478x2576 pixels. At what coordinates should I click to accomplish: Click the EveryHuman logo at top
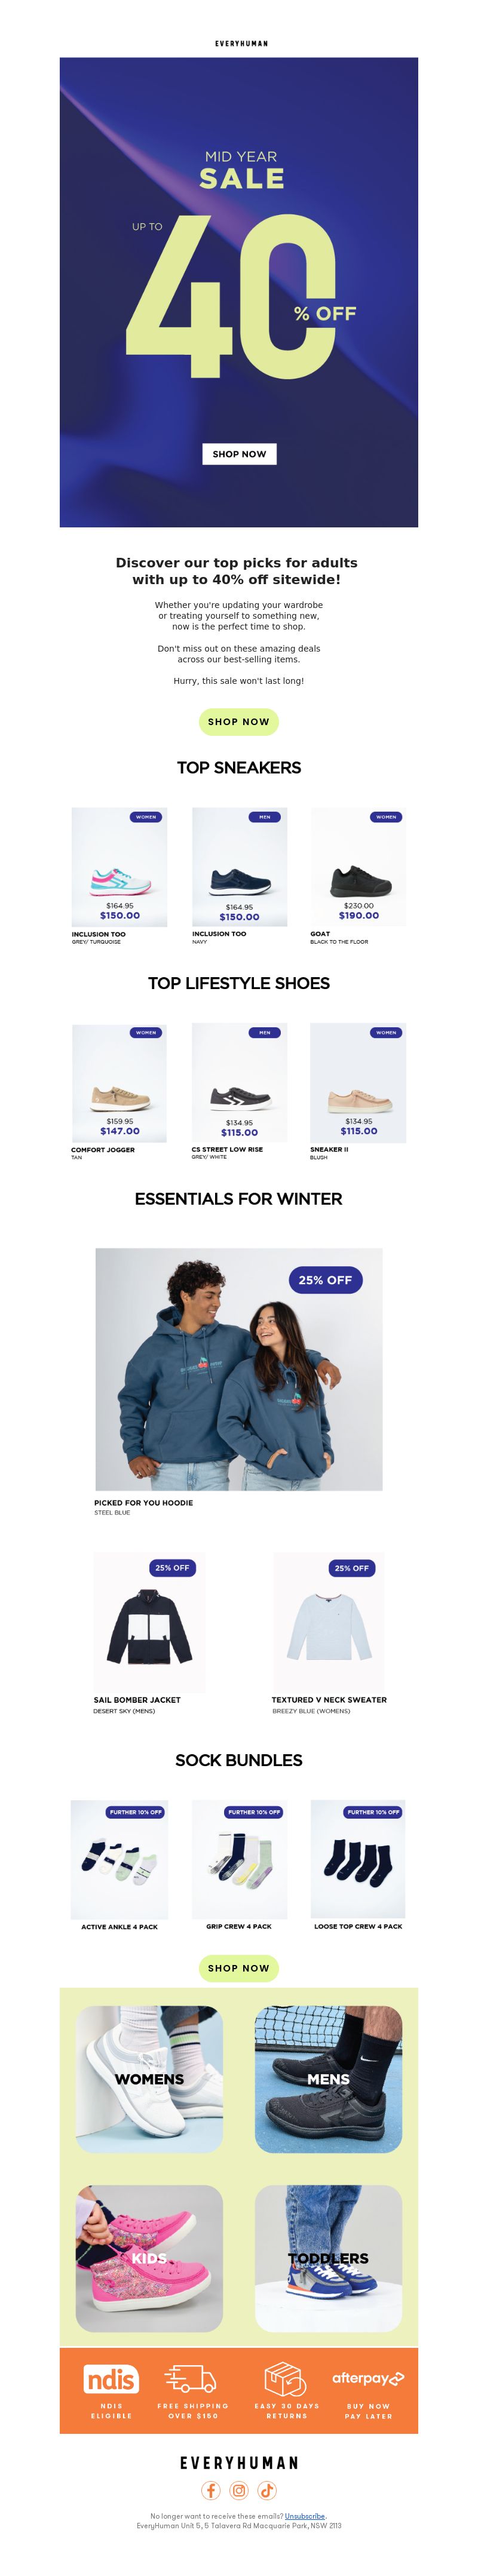[x=241, y=43]
